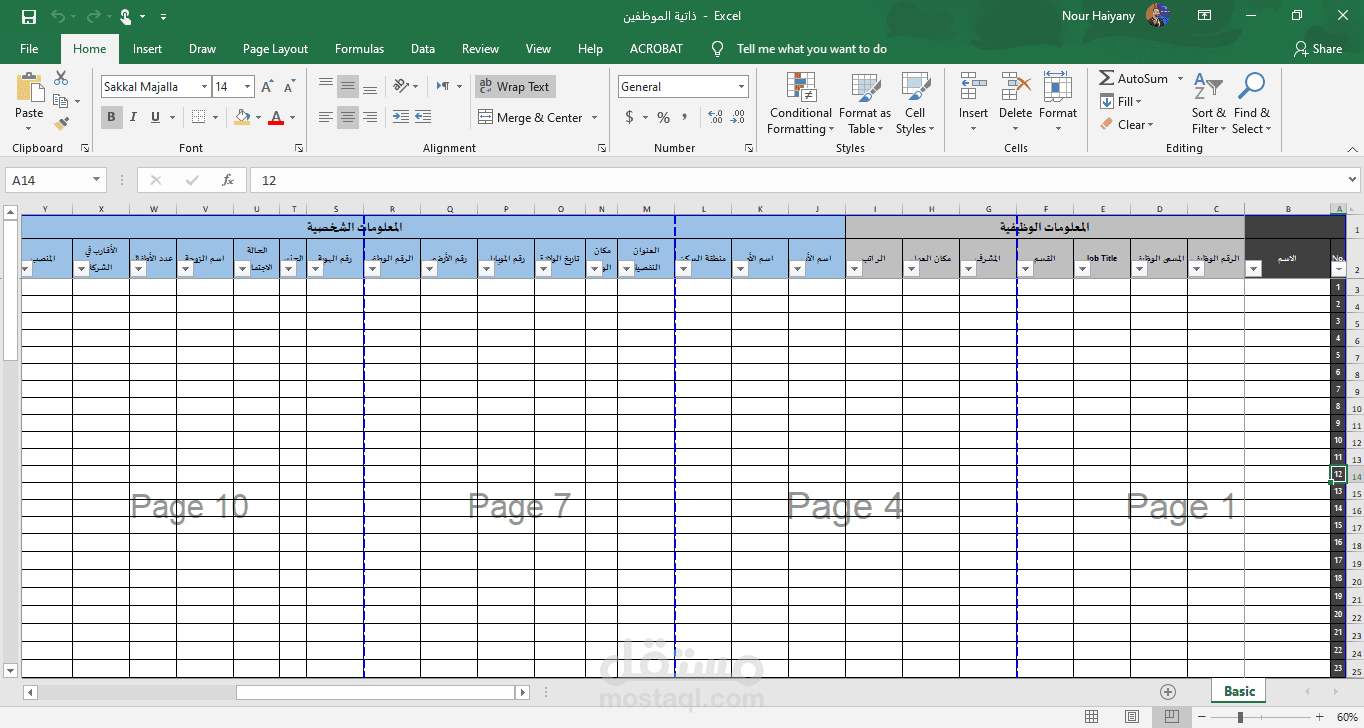Switch to Page Layout view icon
The height and width of the screenshot is (728, 1364).
point(1131,717)
